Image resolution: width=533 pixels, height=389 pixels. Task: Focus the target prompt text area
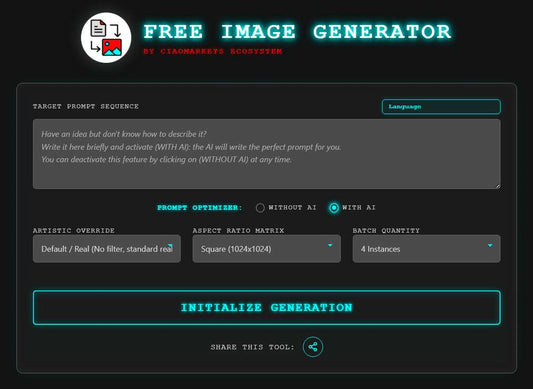pos(267,154)
